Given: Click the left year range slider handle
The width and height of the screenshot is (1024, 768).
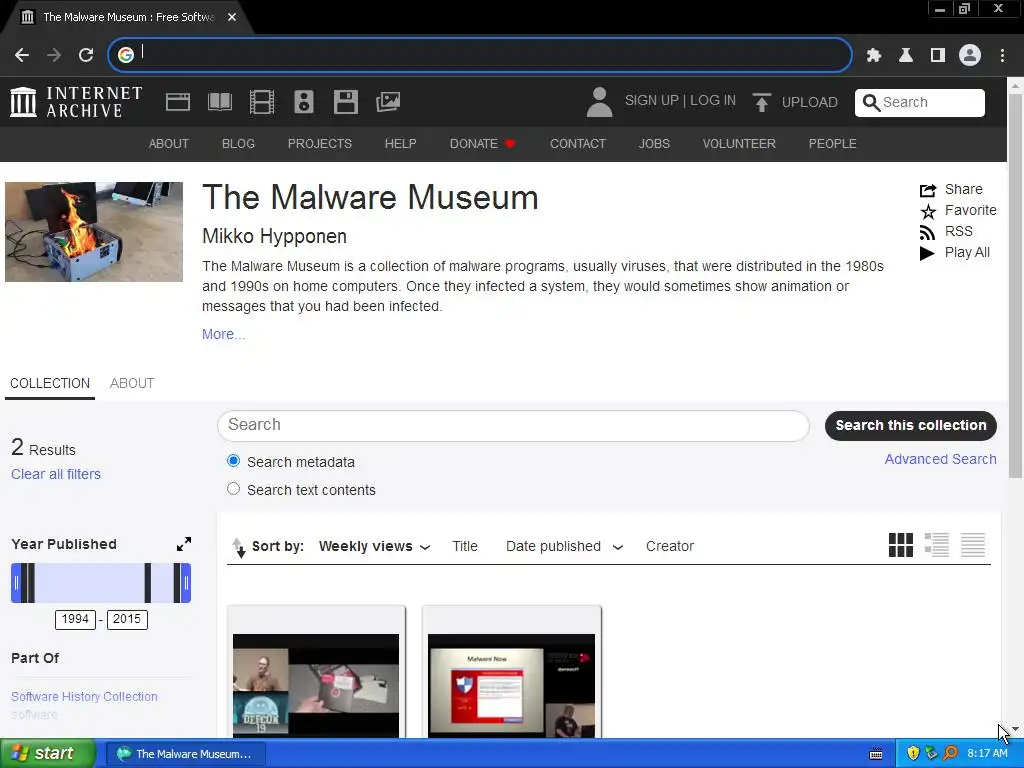Looking at the screenshot, I should pyautogui.click(x=16, y=583).
